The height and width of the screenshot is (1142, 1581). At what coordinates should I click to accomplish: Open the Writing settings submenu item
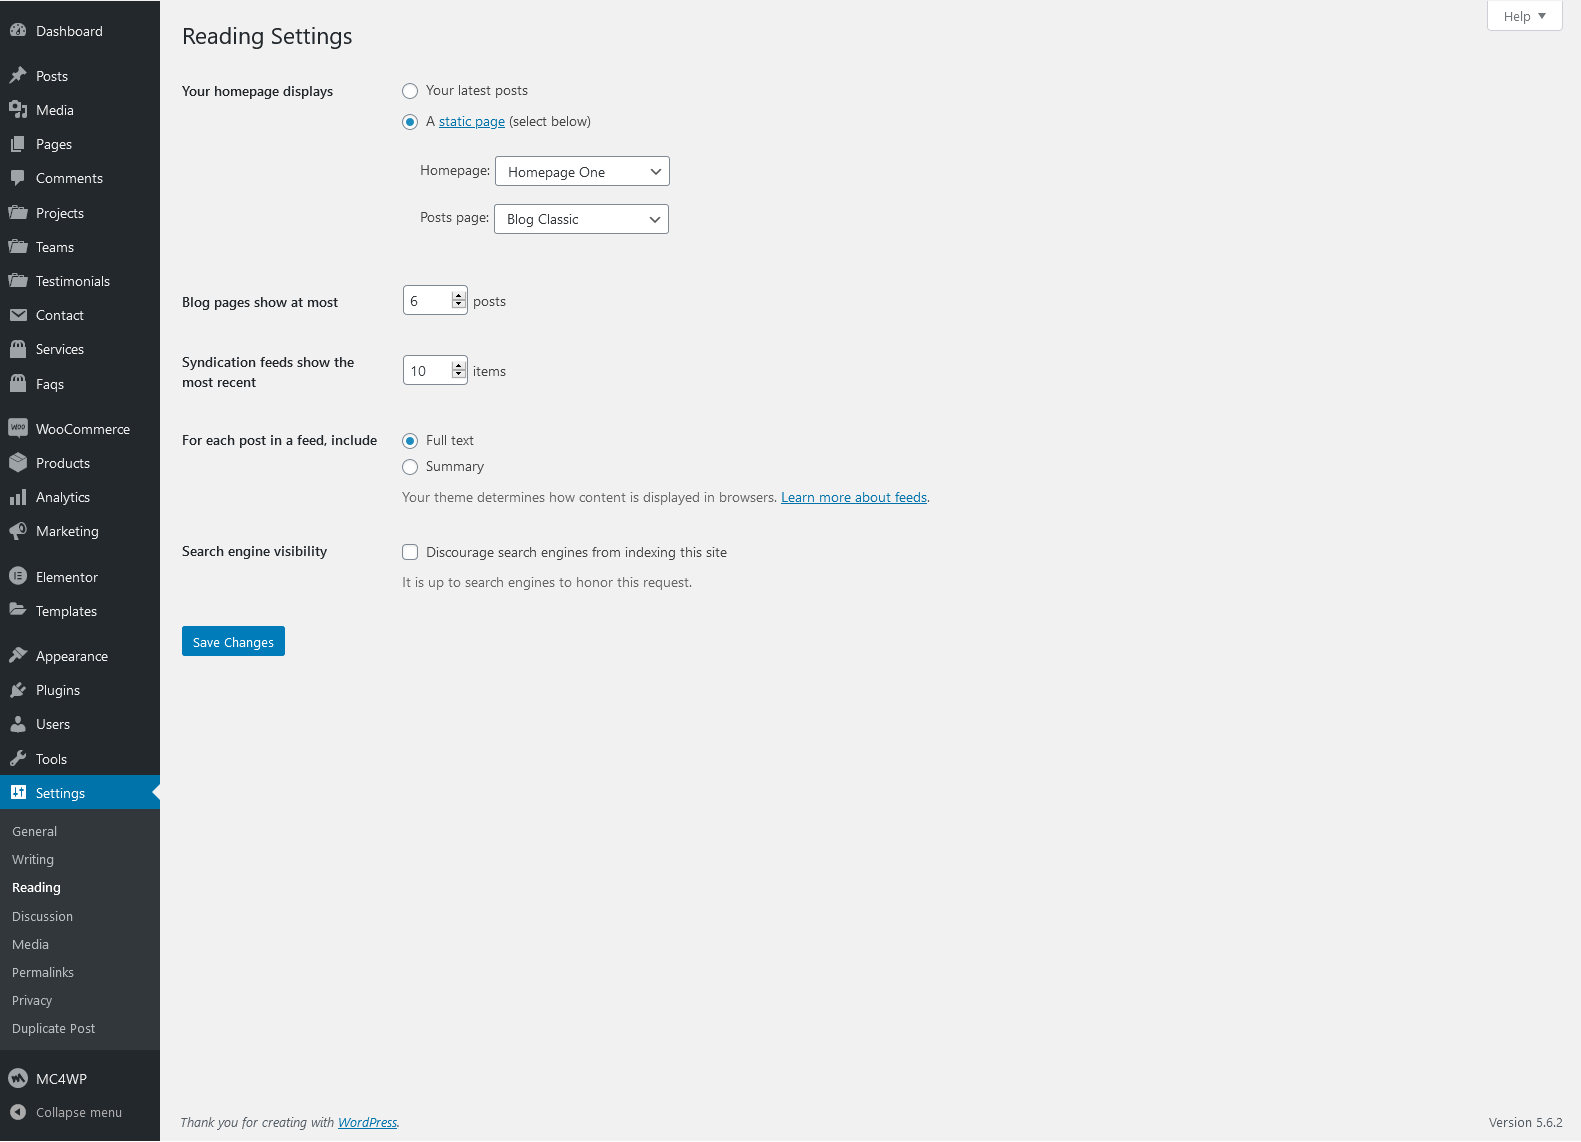coord(33,860)
